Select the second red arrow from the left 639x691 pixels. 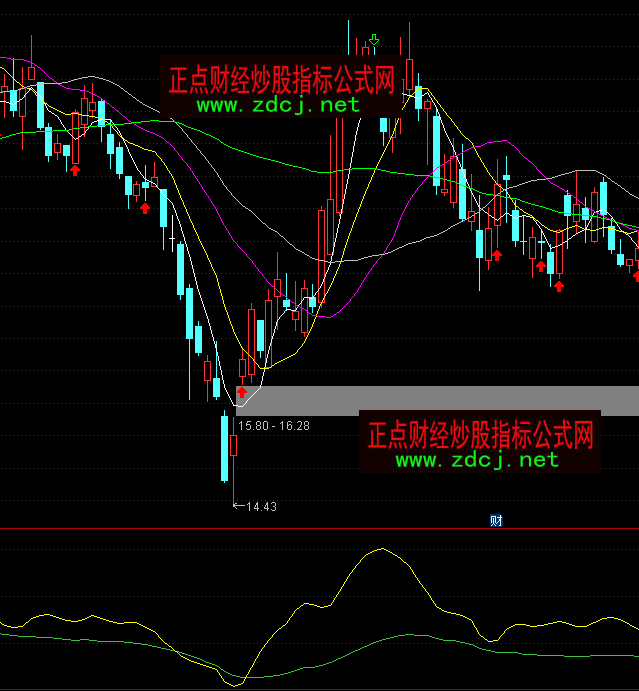click(145, 207)
